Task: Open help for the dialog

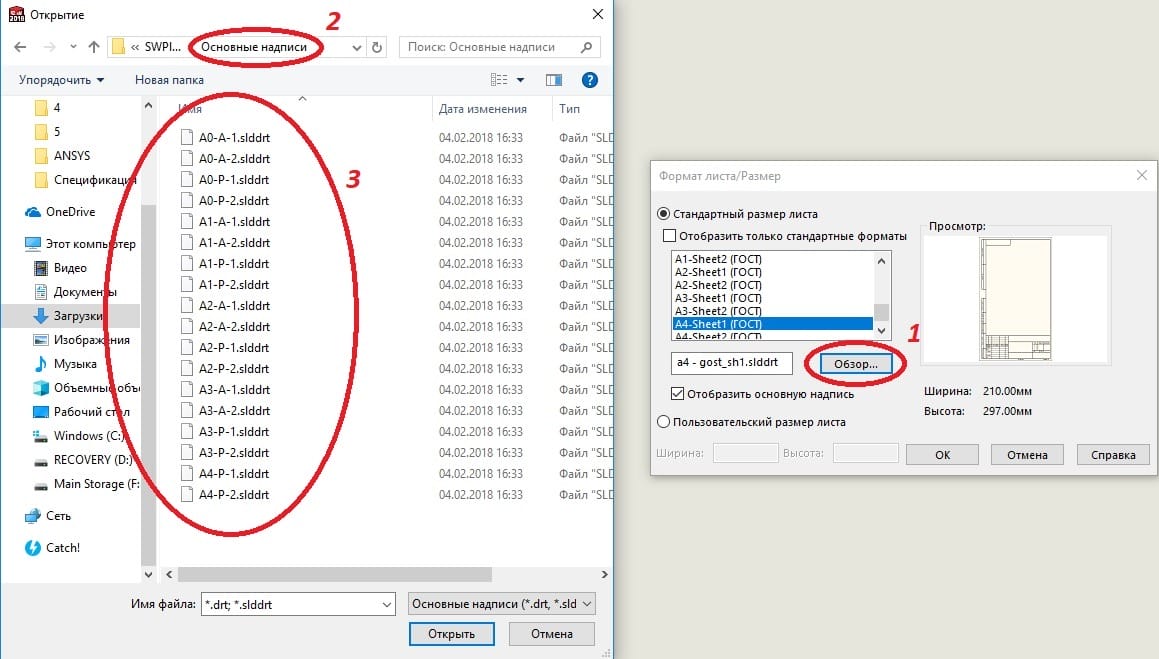Action: (x=589, y=80)
